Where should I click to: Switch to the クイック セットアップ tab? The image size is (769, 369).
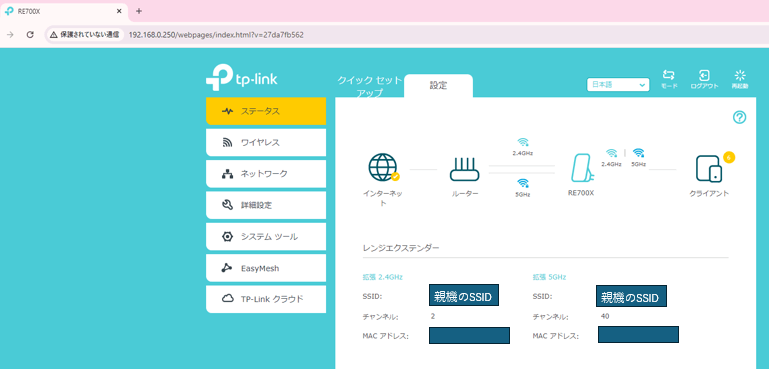click(370, 86)
